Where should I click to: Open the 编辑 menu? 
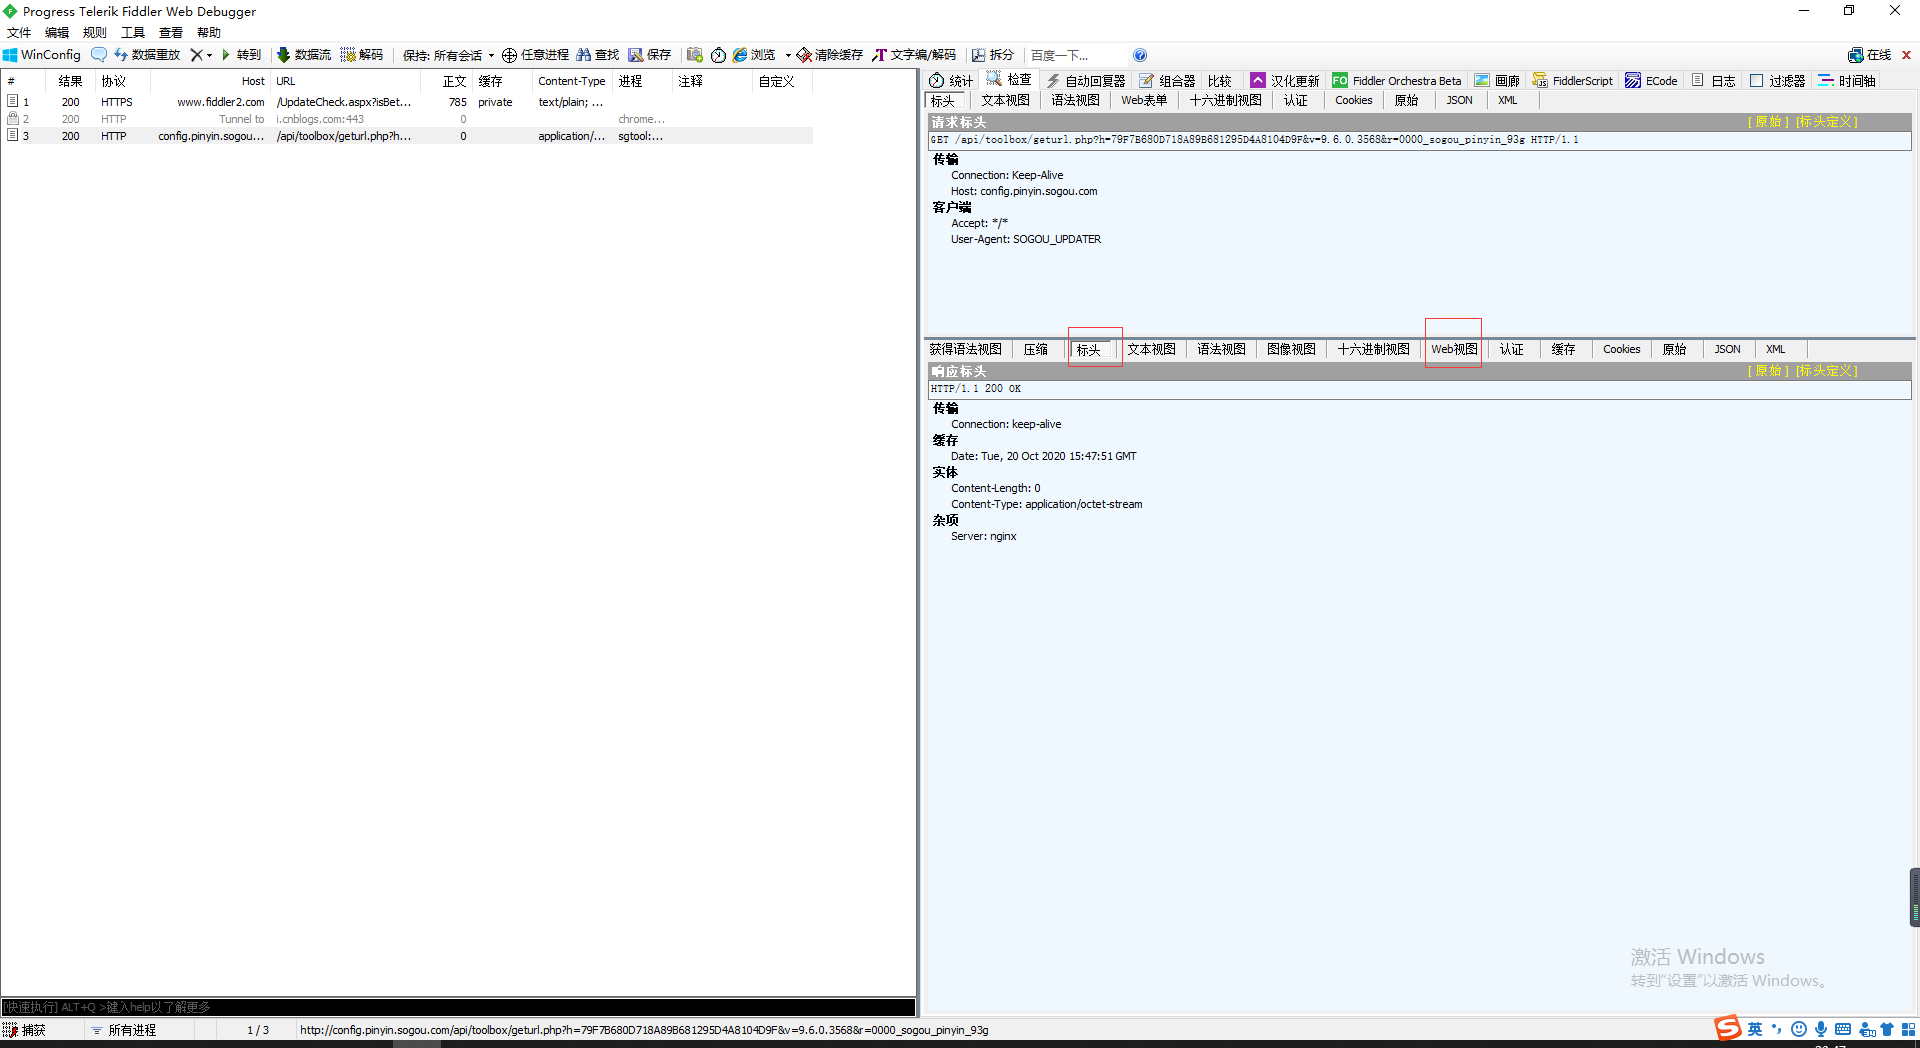(57, 32)
